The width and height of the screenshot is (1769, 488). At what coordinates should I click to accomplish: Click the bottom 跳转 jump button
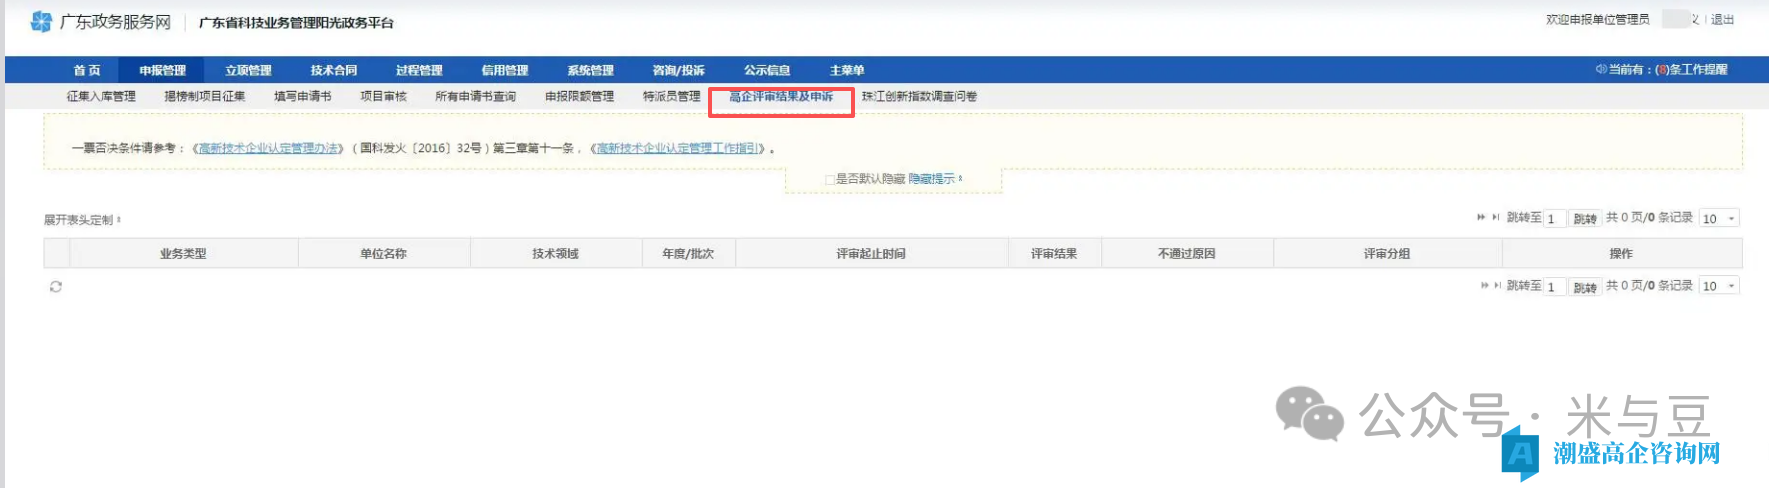(1584, 287)
